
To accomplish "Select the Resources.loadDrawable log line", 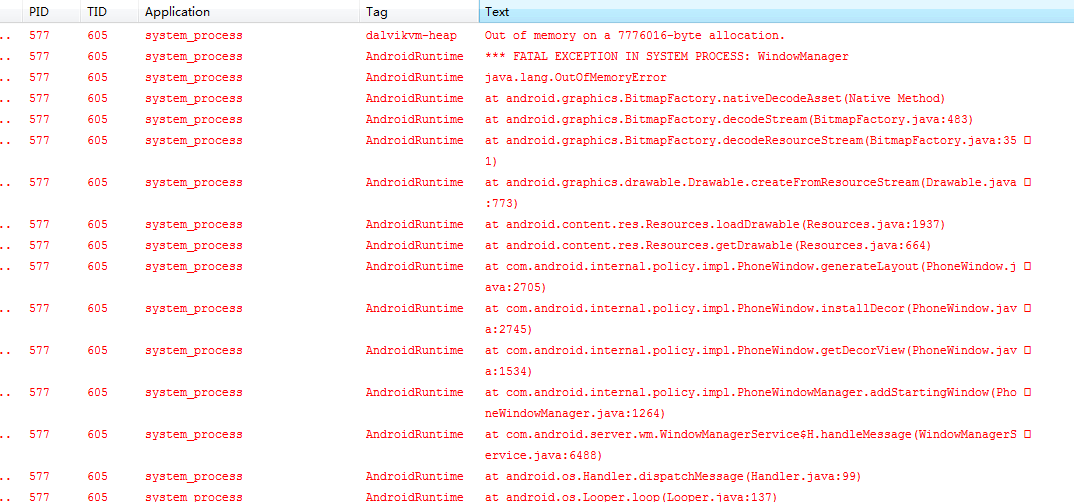I will tap(714, 225).
